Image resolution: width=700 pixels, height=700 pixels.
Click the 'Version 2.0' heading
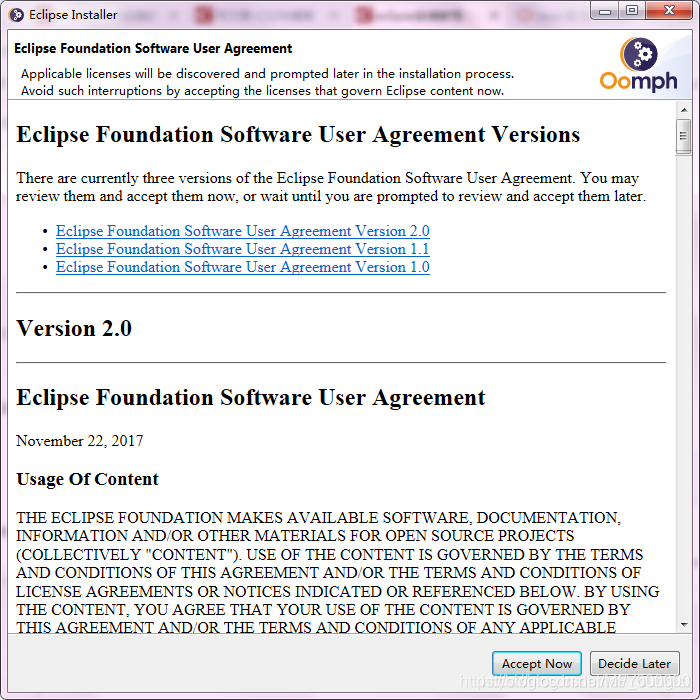pyautogui.click(x=74, y=329)
